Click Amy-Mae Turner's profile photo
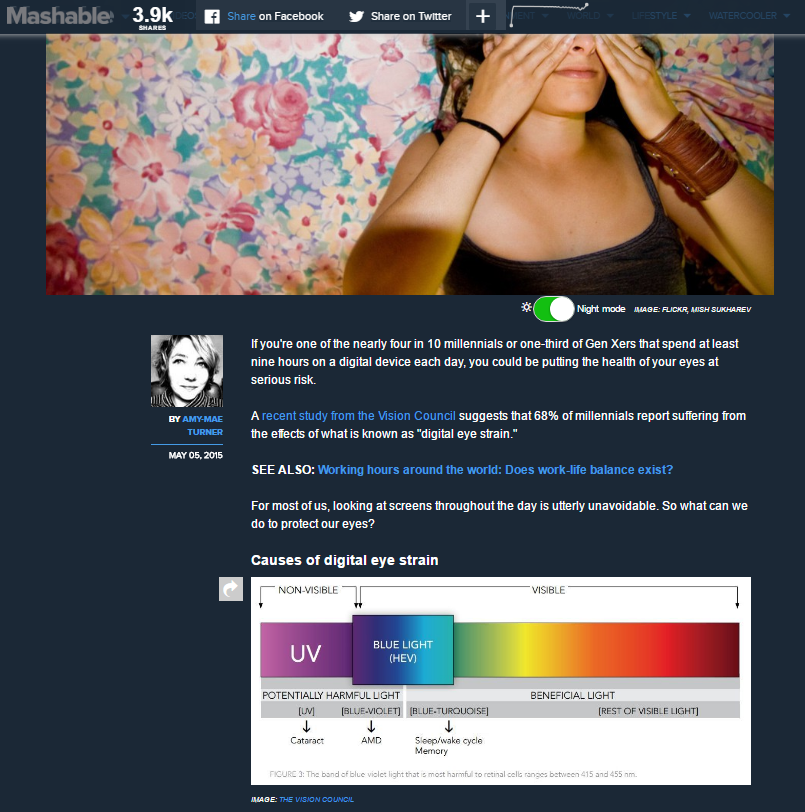 pos(186,369)
